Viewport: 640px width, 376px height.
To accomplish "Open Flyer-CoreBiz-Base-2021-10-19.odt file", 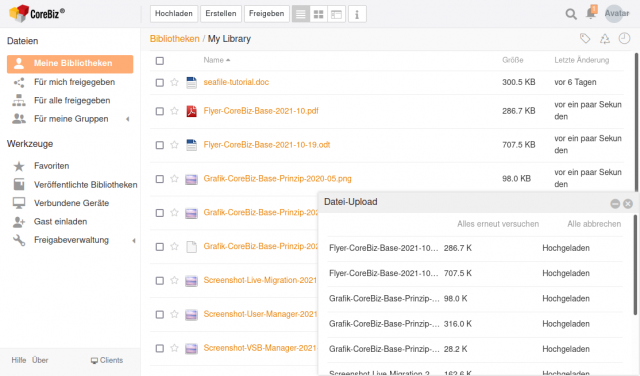I will point(267,145).
